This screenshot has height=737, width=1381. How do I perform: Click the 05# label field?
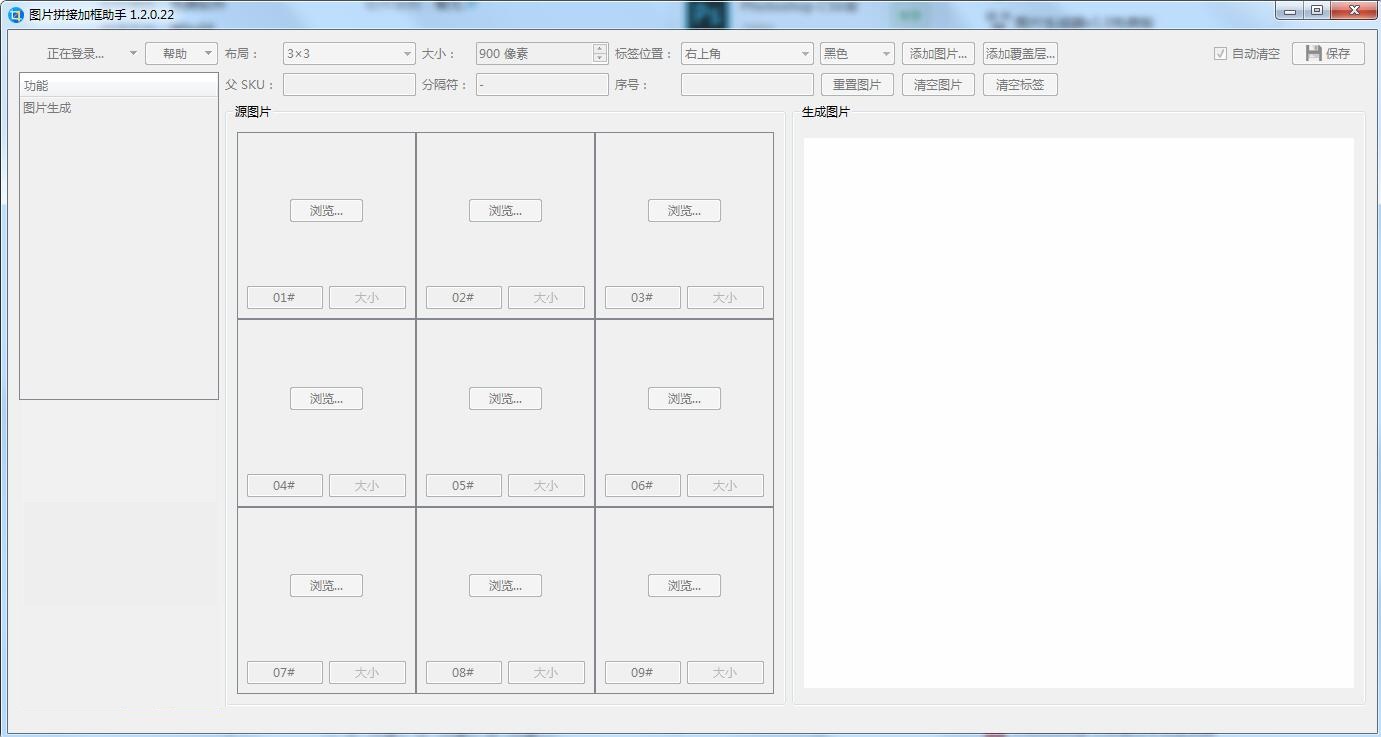[x=464, y=486]
